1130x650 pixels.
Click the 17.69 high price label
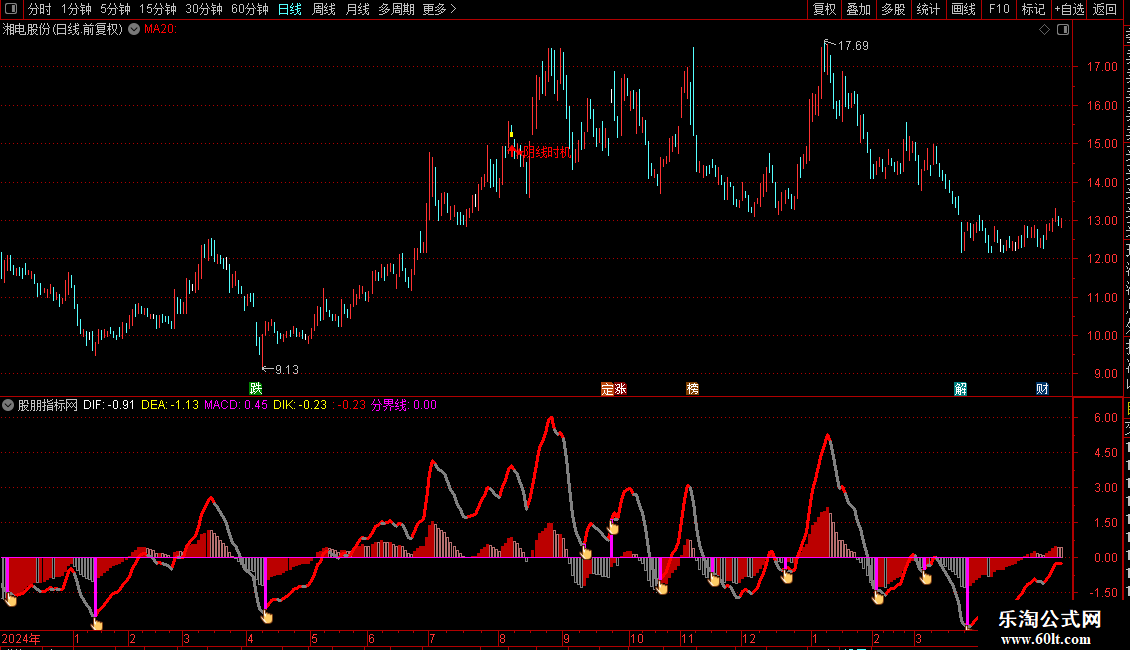point(853,45)
